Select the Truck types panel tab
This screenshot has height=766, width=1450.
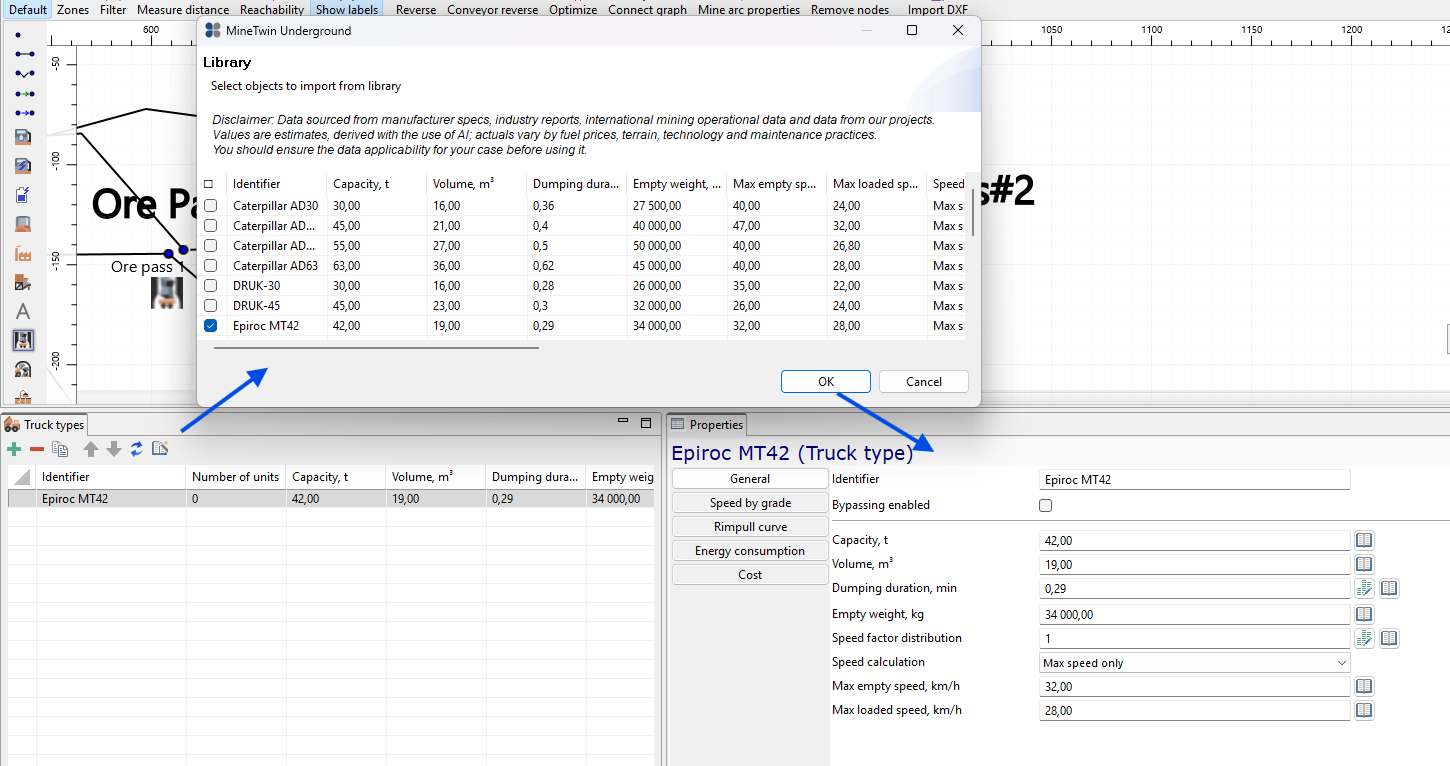coord(45,425)
